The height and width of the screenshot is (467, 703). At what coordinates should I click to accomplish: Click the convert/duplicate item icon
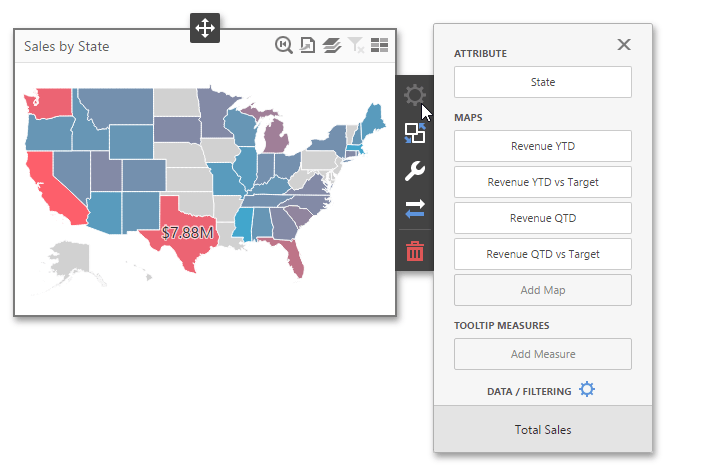[415, 133]
